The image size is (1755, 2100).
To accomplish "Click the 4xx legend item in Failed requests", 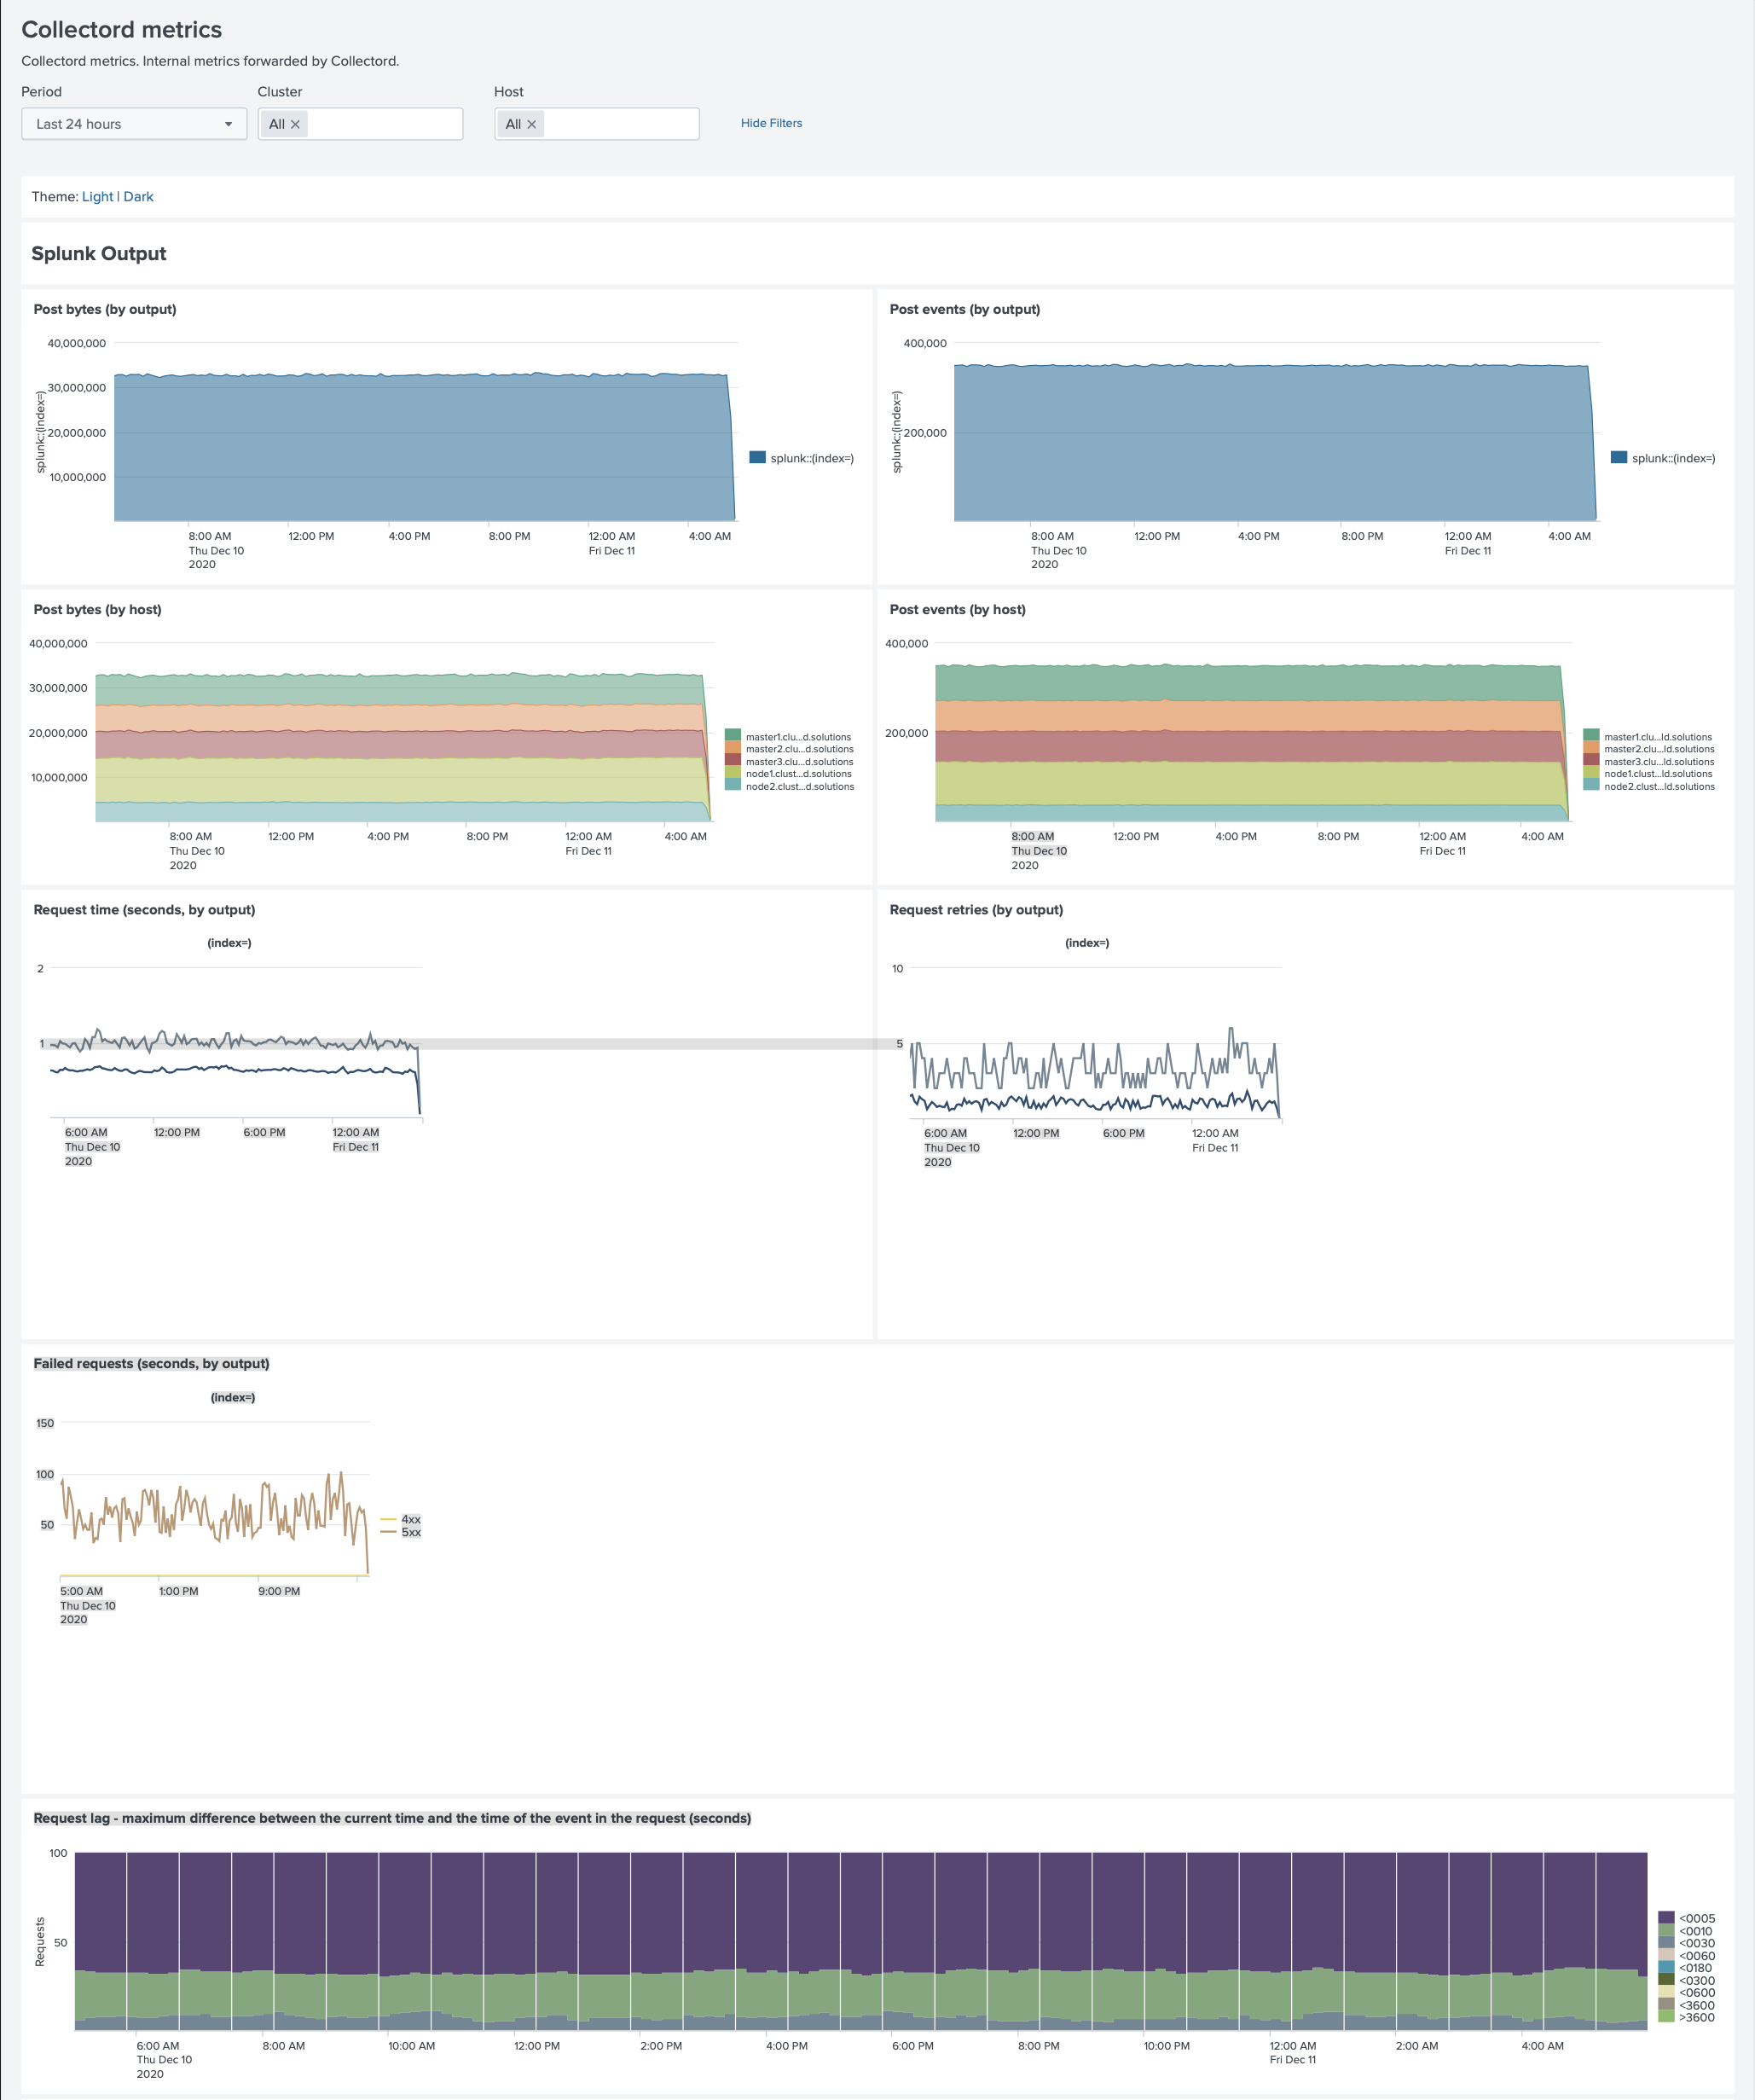I will pyautogui.click(x=401, y=1519).
